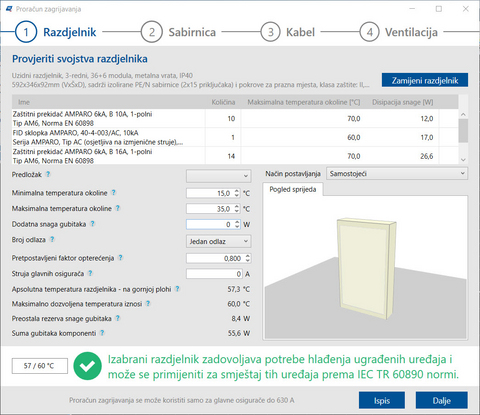480x415 pixels.
Task: Decrease Minimalna temperatura okoline with down arrow
Action: click(237, 195)
